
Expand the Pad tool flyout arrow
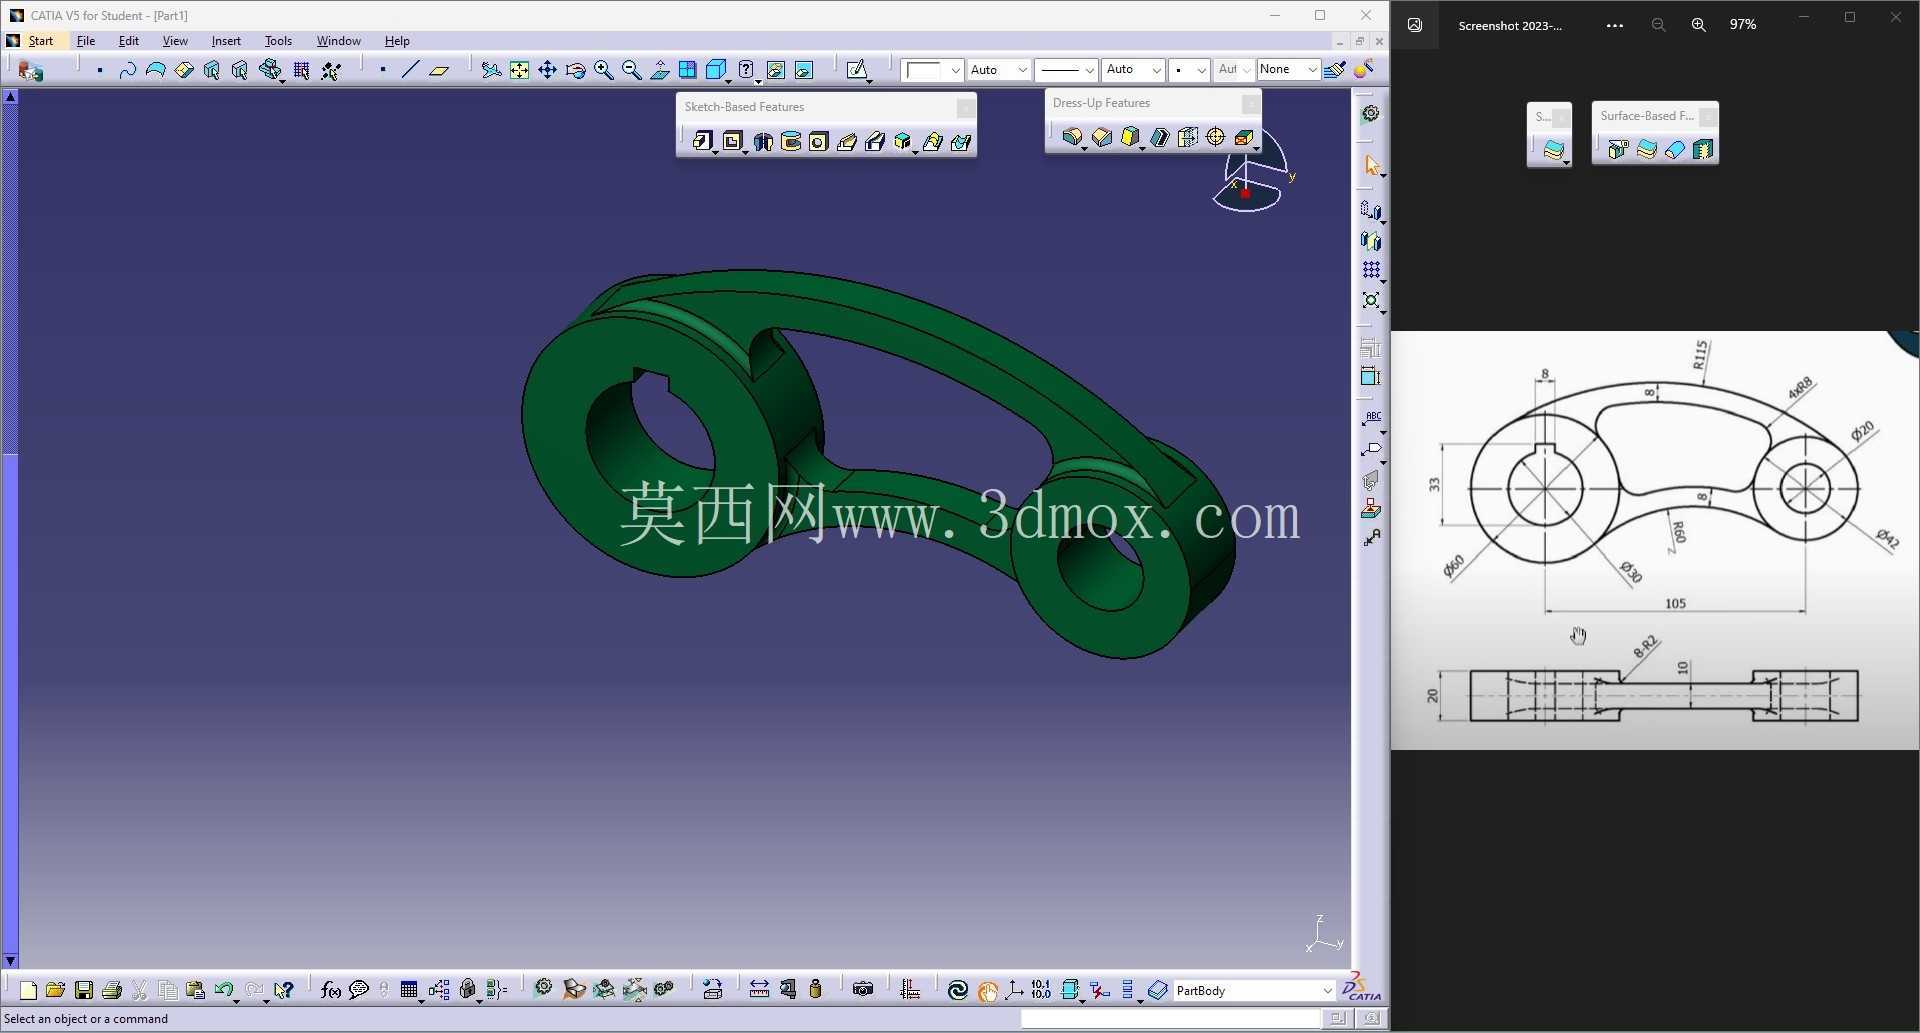715,152
